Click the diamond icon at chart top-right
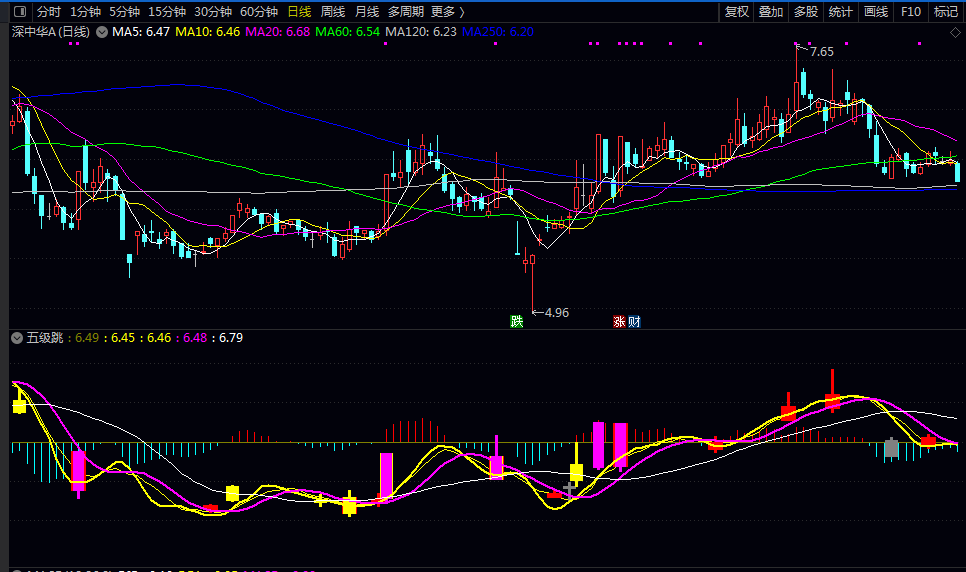The image size is (966, 572). [955, 32]
